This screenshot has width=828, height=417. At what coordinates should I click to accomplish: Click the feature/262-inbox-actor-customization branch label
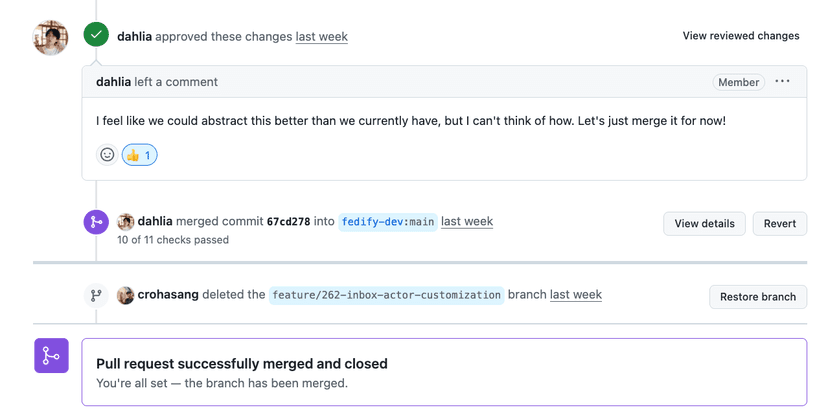click(x=386, y=295)
